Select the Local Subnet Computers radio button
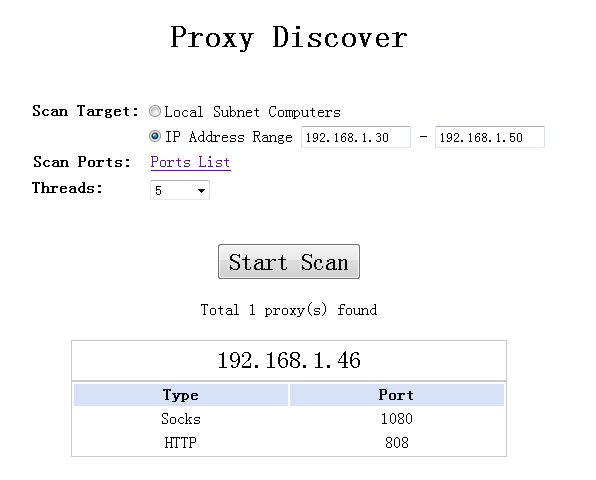Viewport: 596px width, 480px height. pyautogui.click(x=155, y=111)
